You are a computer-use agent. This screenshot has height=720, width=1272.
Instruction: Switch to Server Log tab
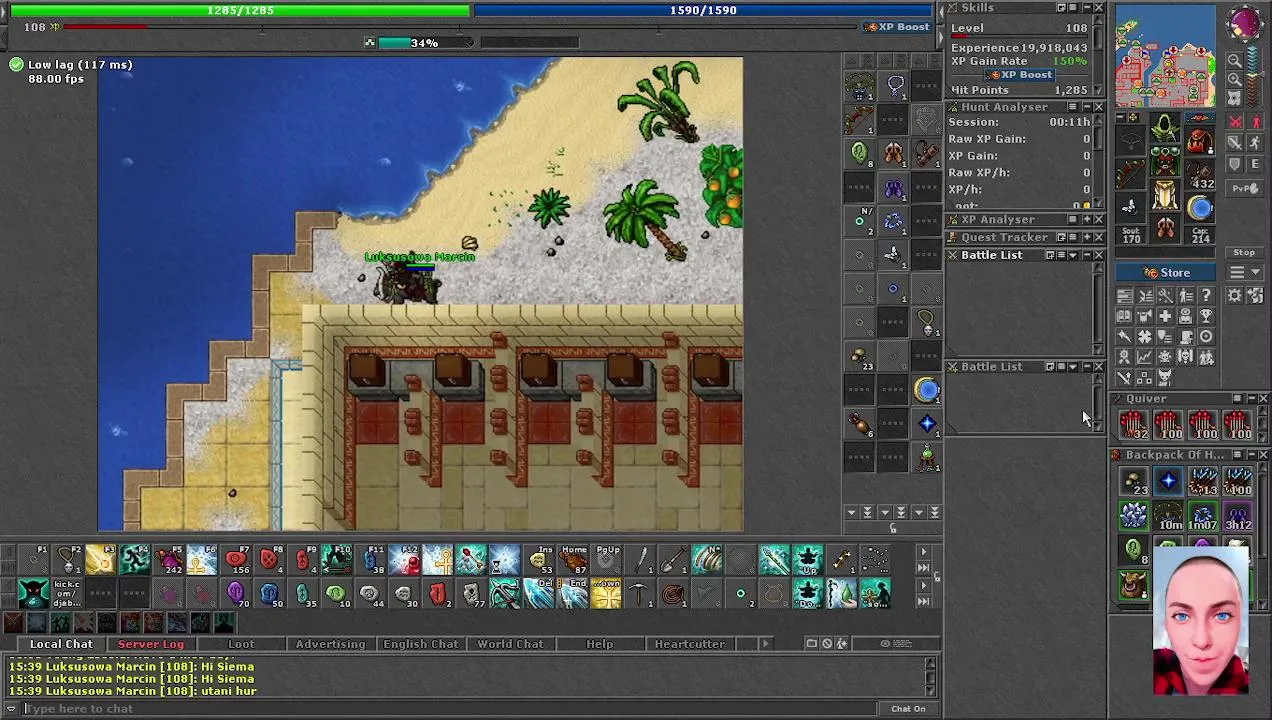click(x=151, y=644)
